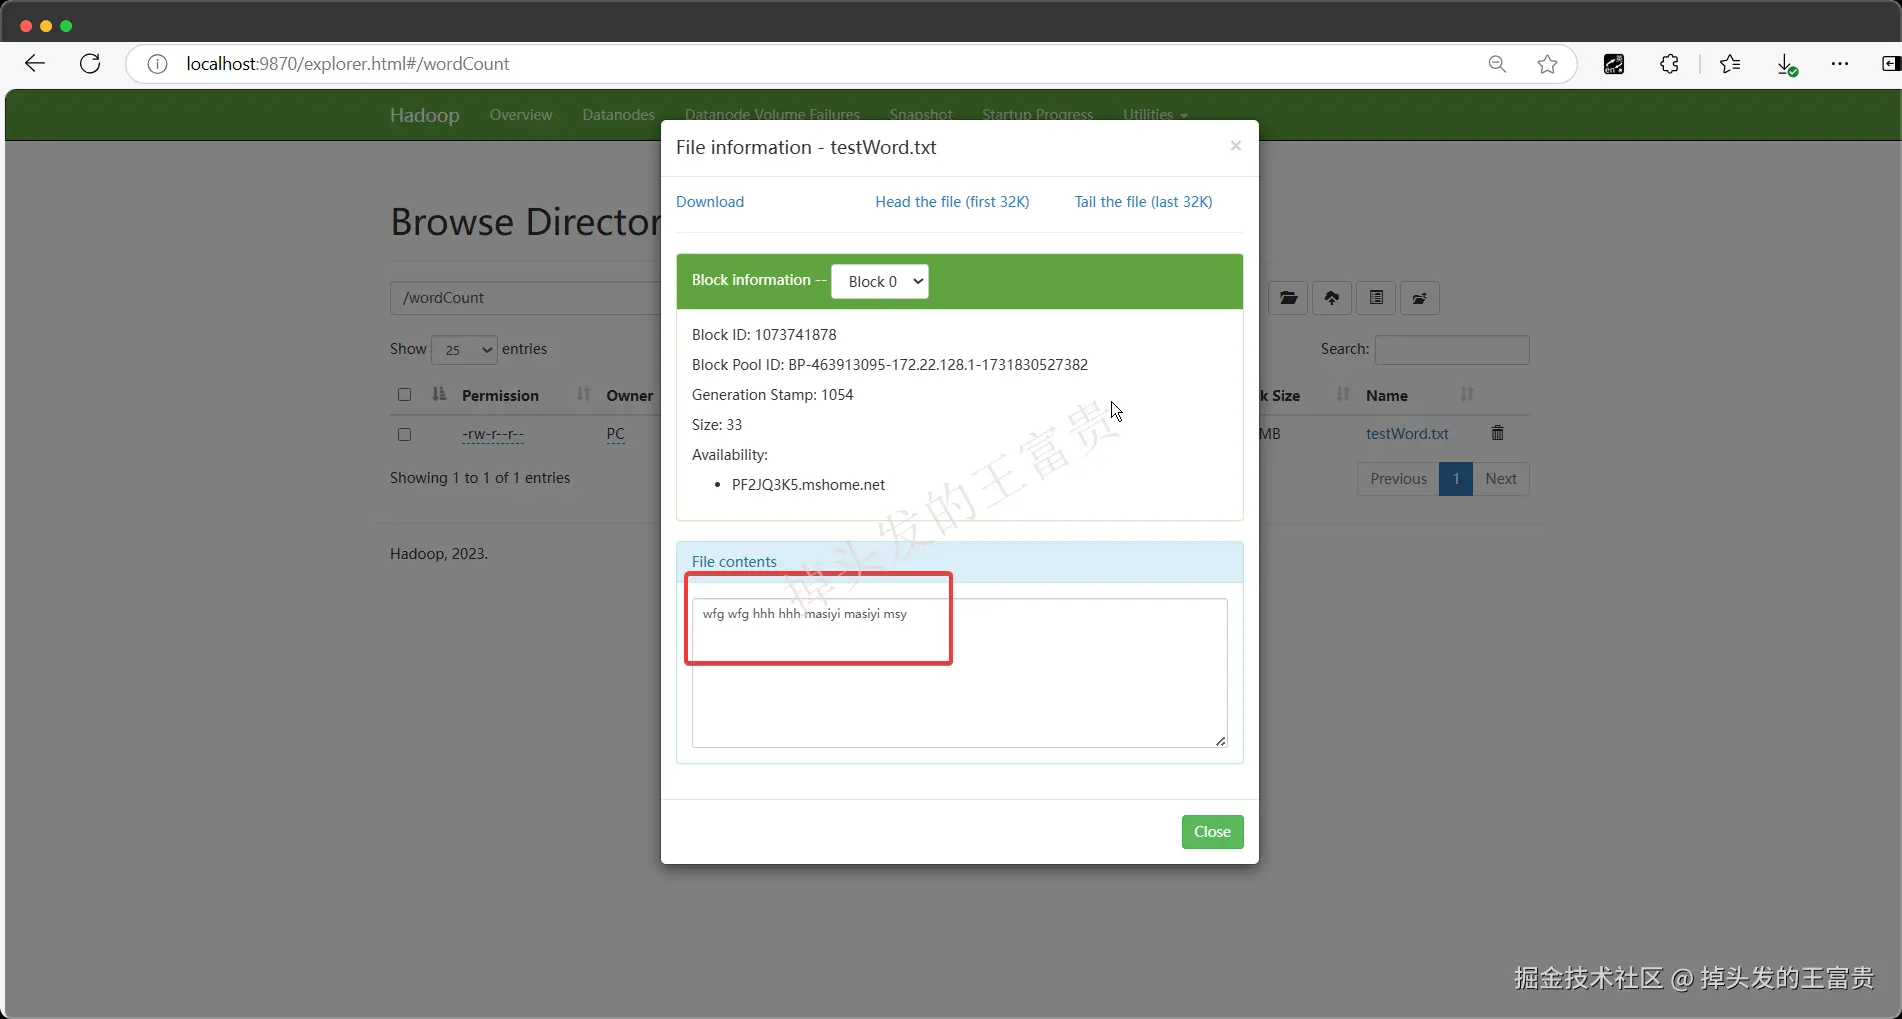Click the folder-with-up-arrow icon button

(1420, 298)
